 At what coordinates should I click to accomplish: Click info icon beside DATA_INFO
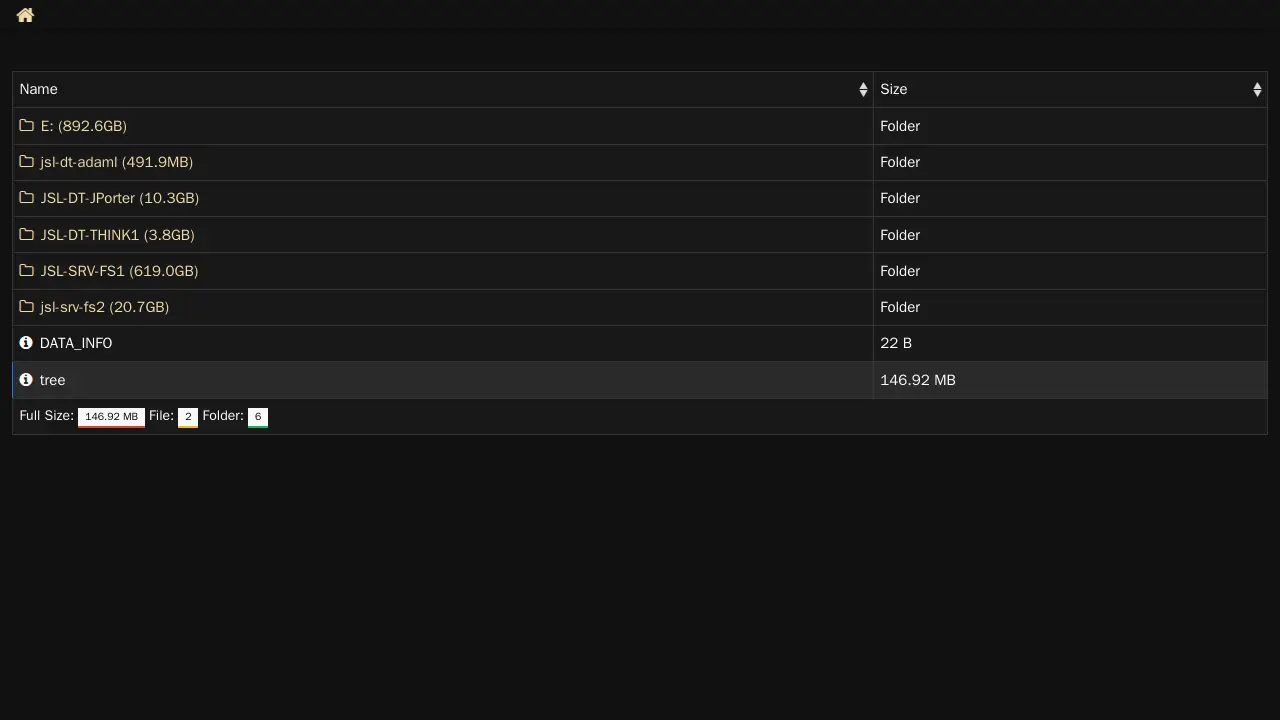coord(26,343)
